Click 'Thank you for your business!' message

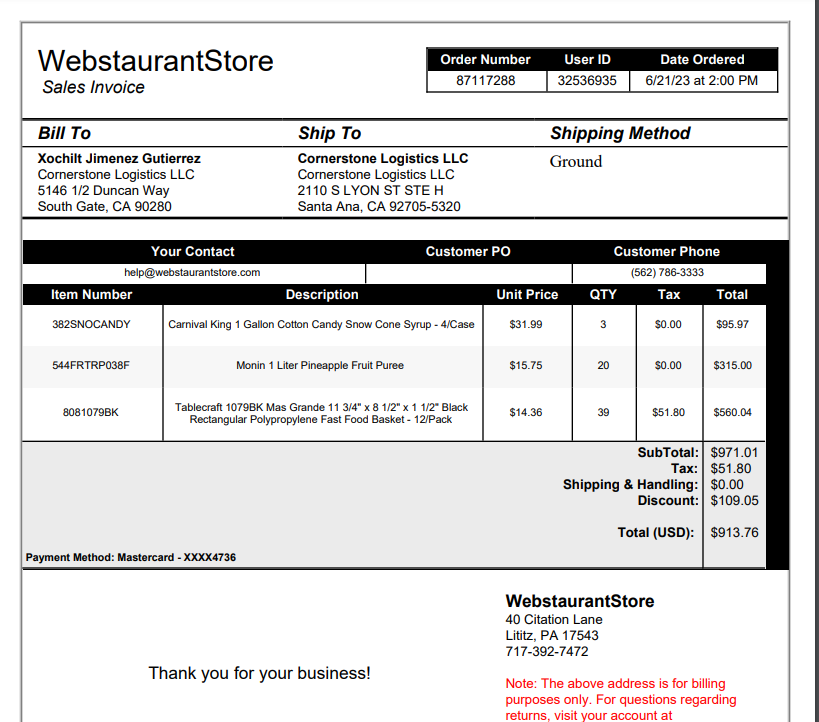(260, 673)
